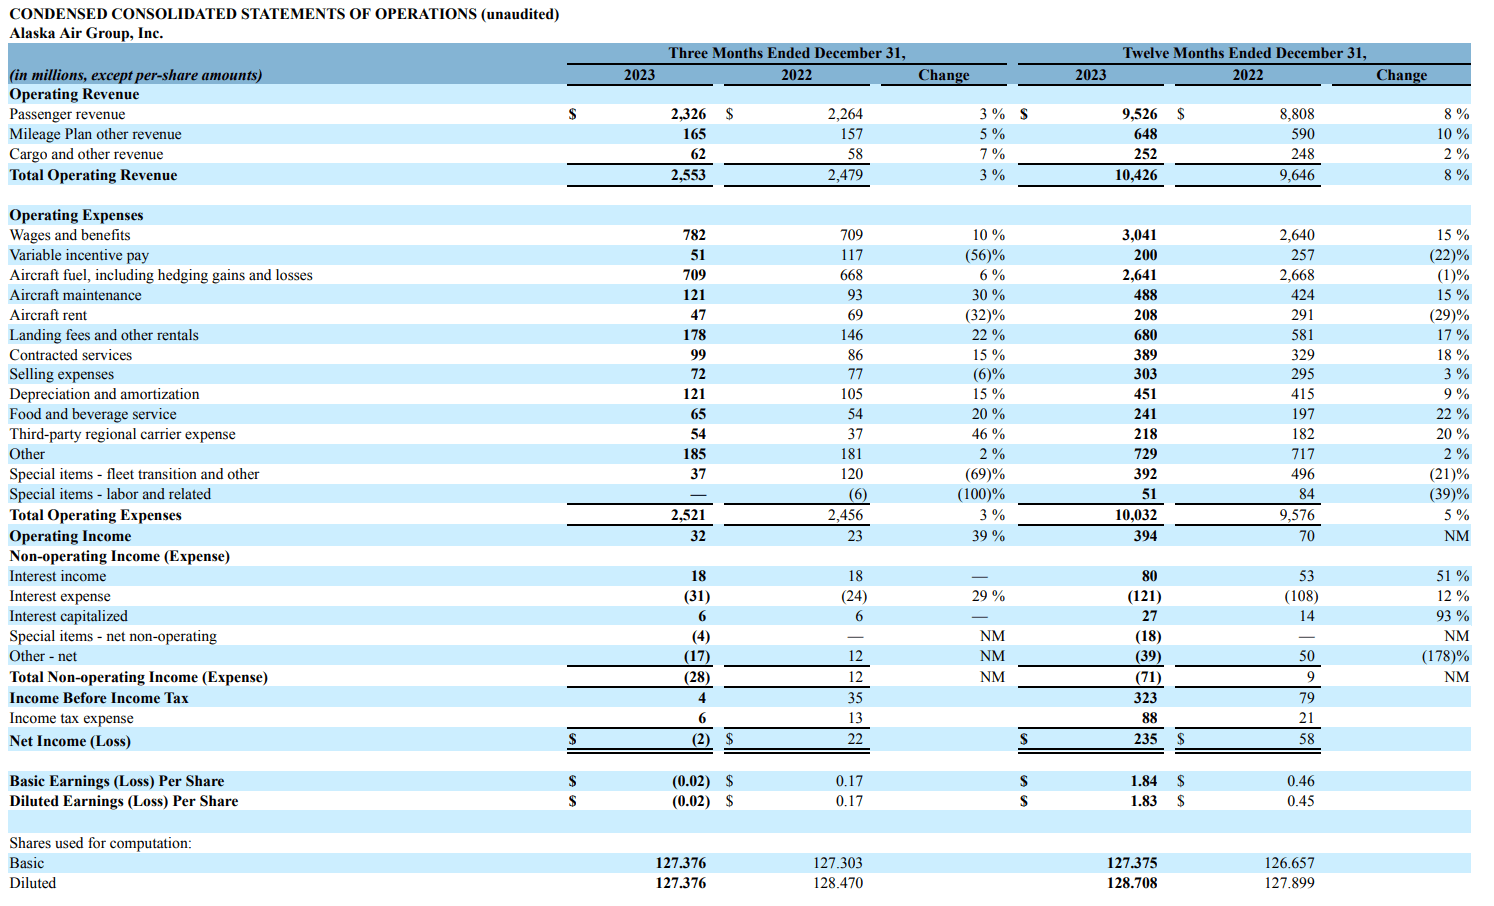
Task: Click the "Mileage Plan other revenue" row label
Action: pyautogui.click(x=95, y=134)
